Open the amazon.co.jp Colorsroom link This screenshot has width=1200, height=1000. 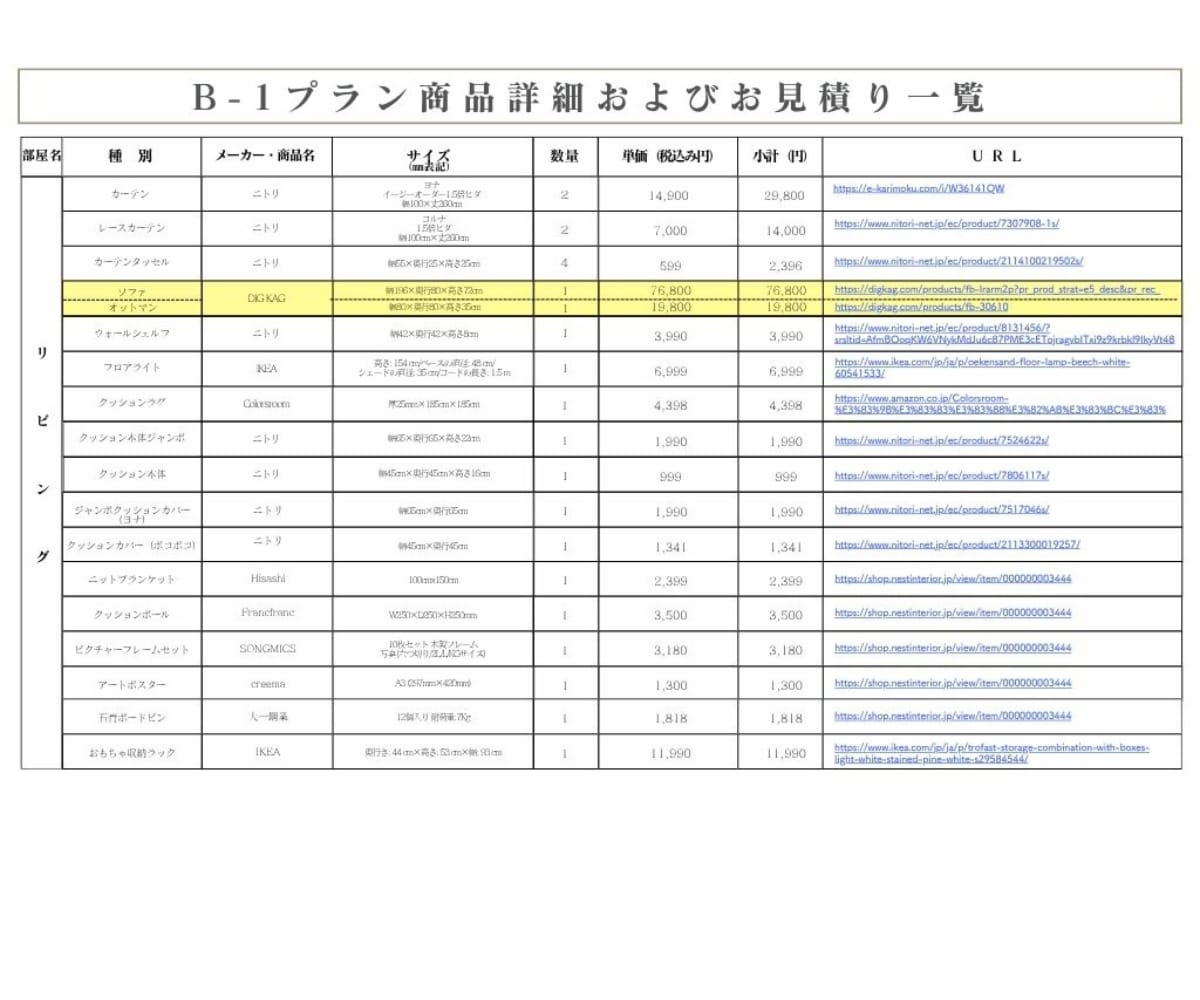click(x=1000, y=404)
